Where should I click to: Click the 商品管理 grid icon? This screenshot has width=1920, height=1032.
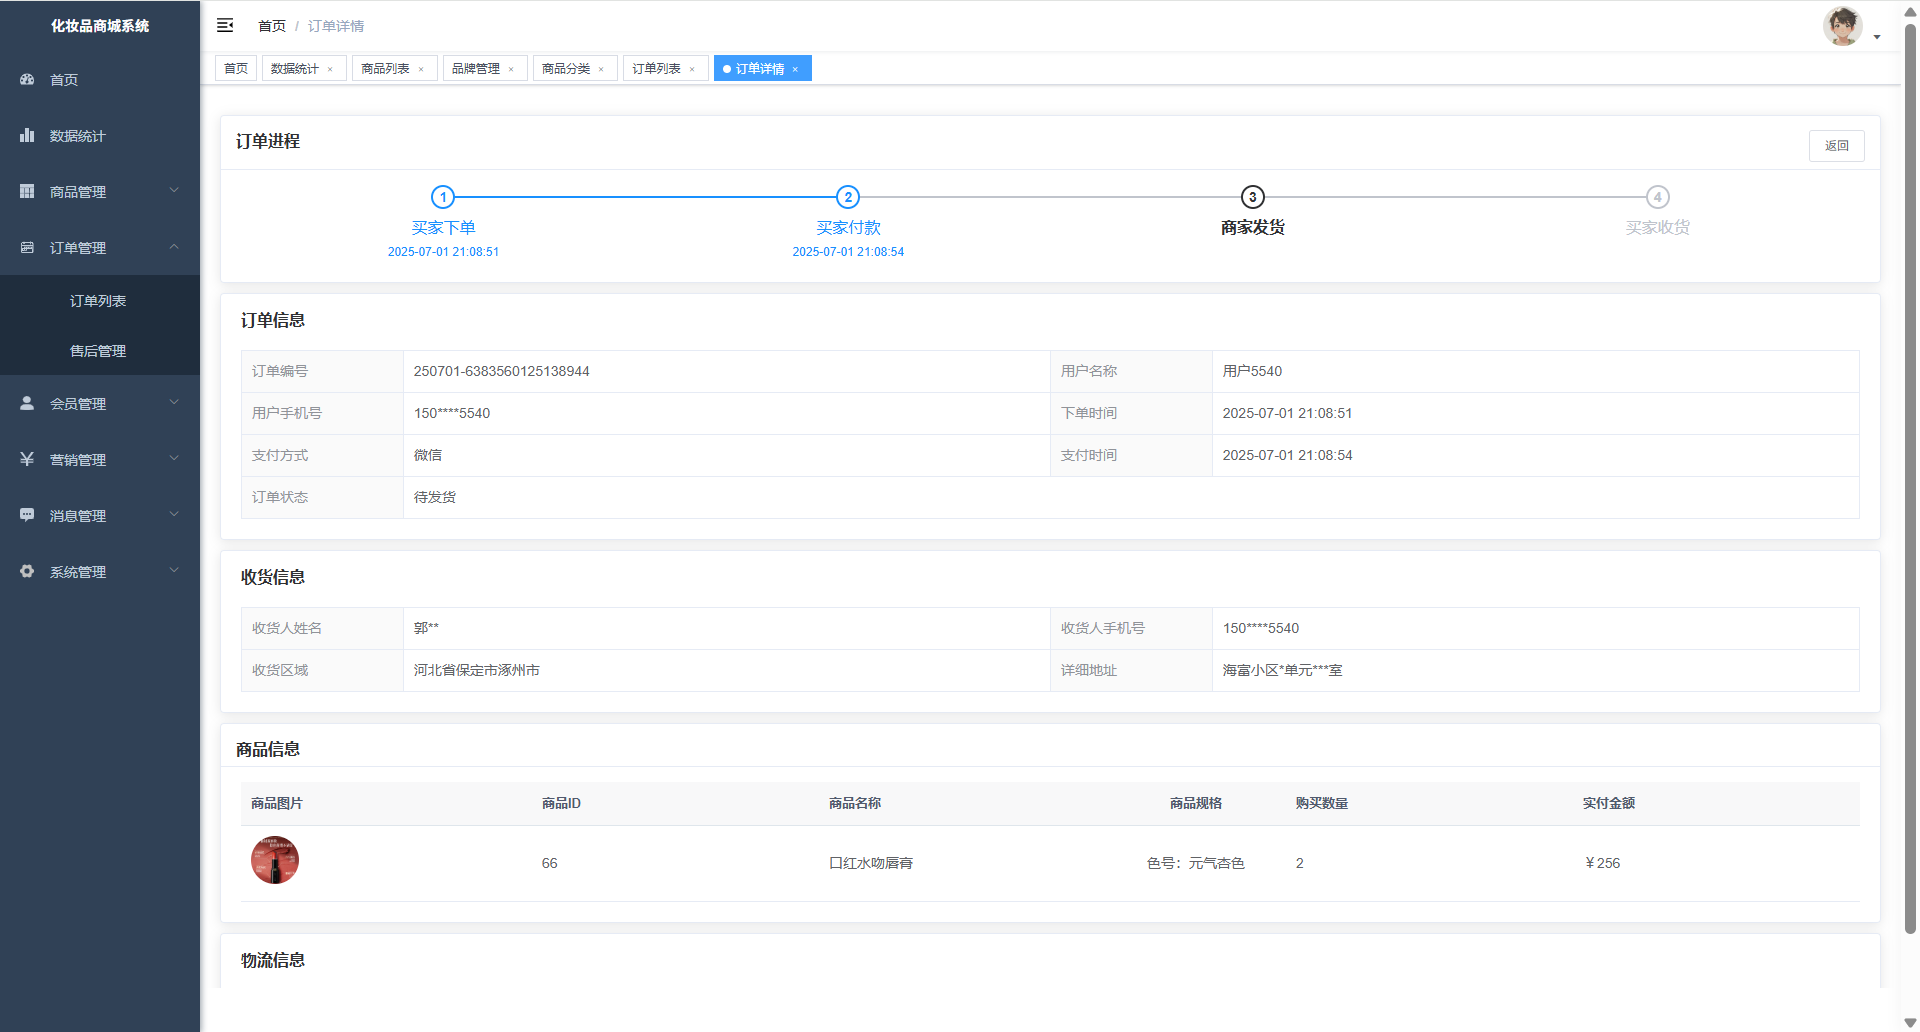(x=27, y=191)
